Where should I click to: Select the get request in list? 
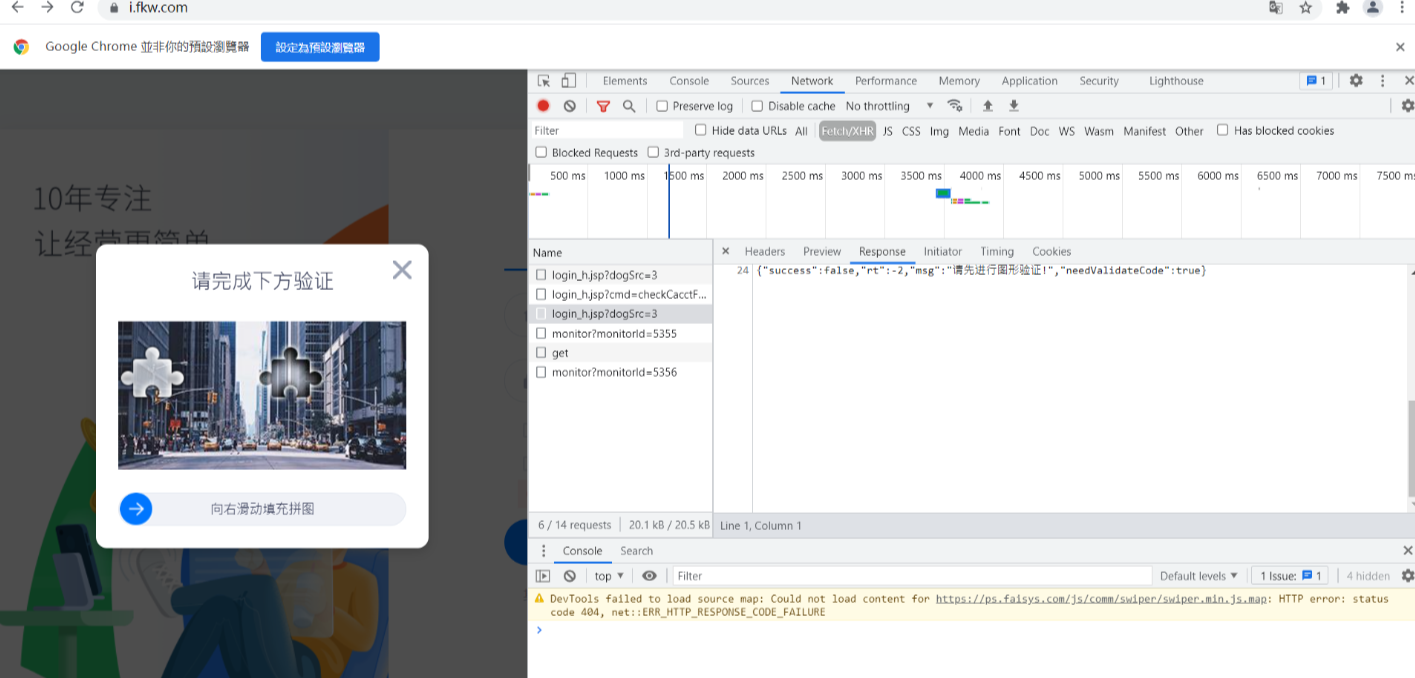tap(560, 353)
